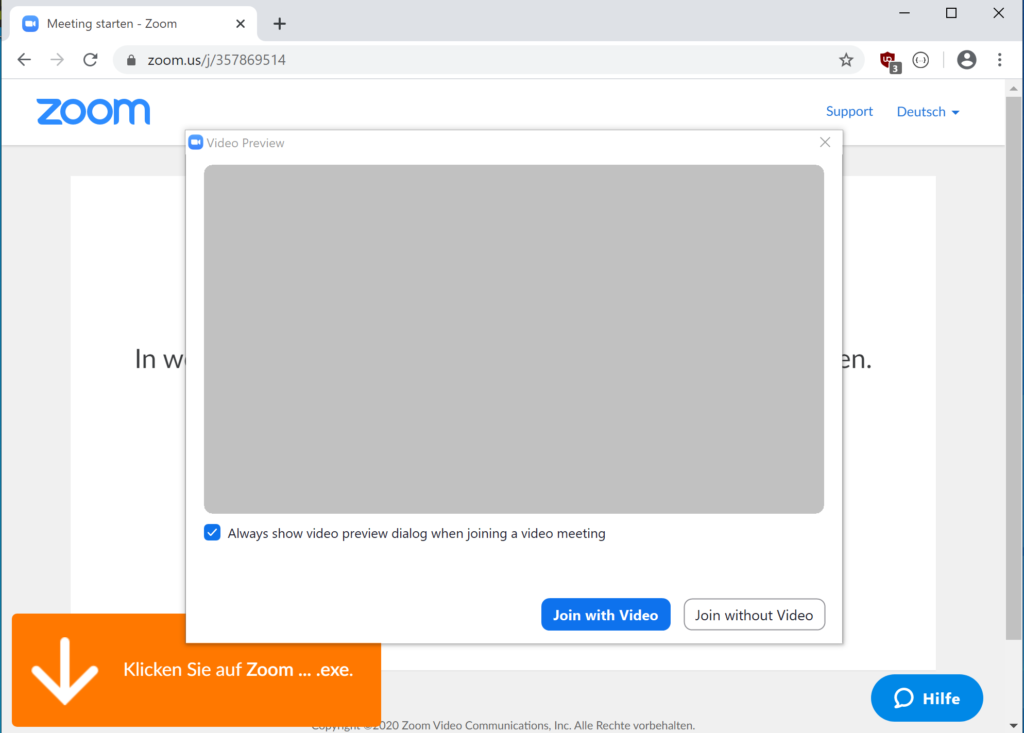
Task: Maximize the Chrome window
Action: tap(952, 13)
